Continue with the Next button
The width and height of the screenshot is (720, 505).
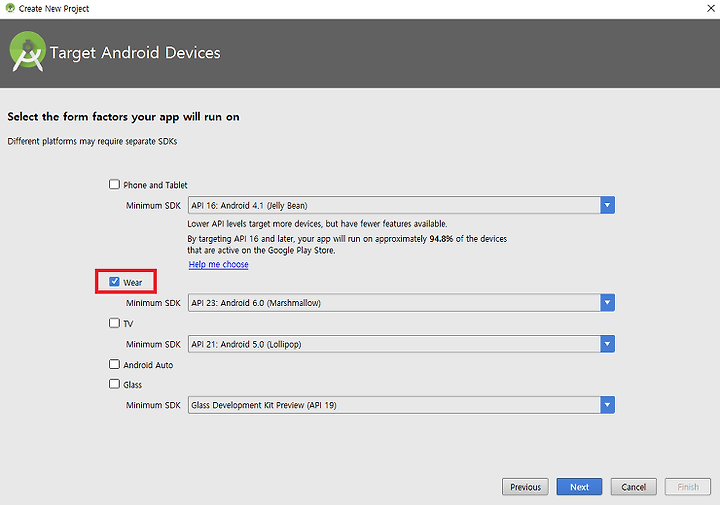pos(579,487)
